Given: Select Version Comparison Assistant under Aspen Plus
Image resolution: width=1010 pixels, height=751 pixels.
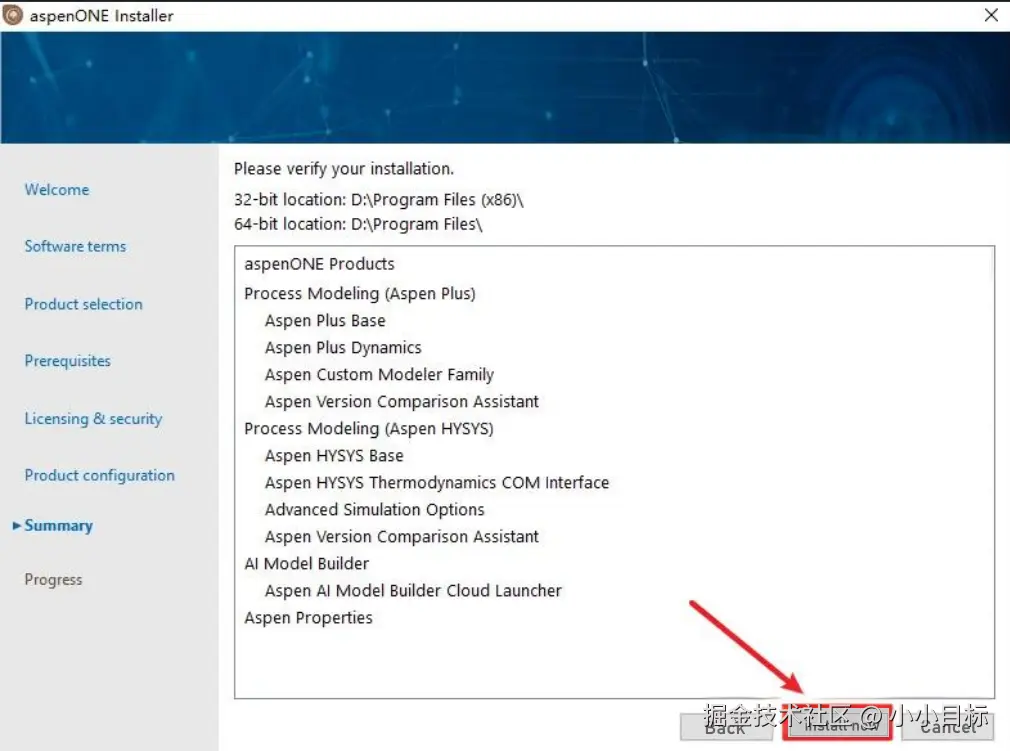Looking at the screenshot, I should point(402,402).
